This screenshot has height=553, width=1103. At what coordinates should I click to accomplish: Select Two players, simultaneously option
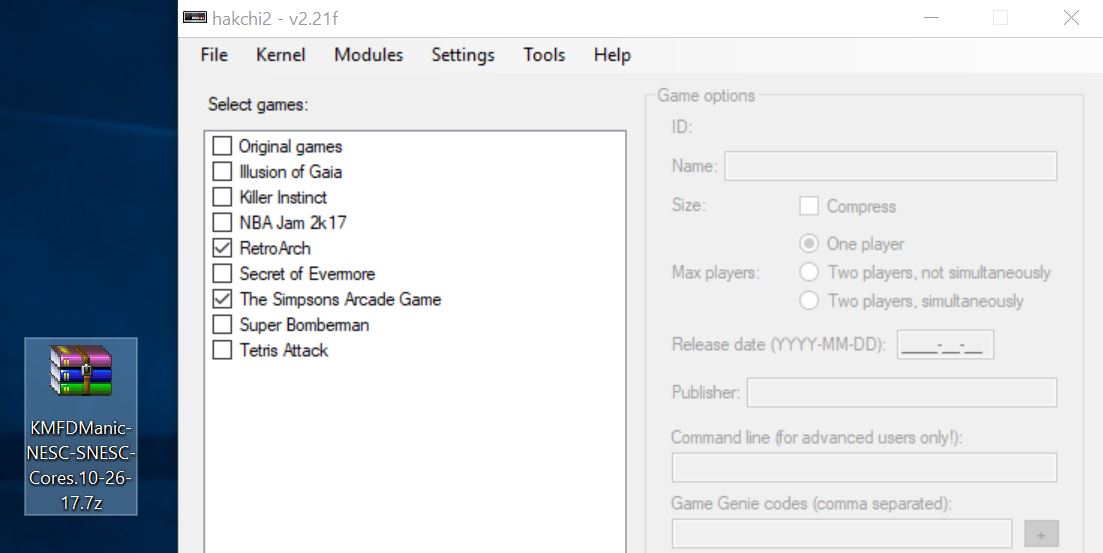[809, 301]
